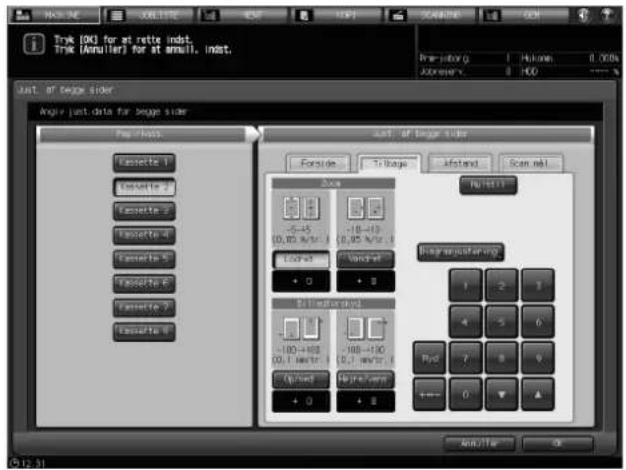Tap keypad digit 0

click(466, 395)
